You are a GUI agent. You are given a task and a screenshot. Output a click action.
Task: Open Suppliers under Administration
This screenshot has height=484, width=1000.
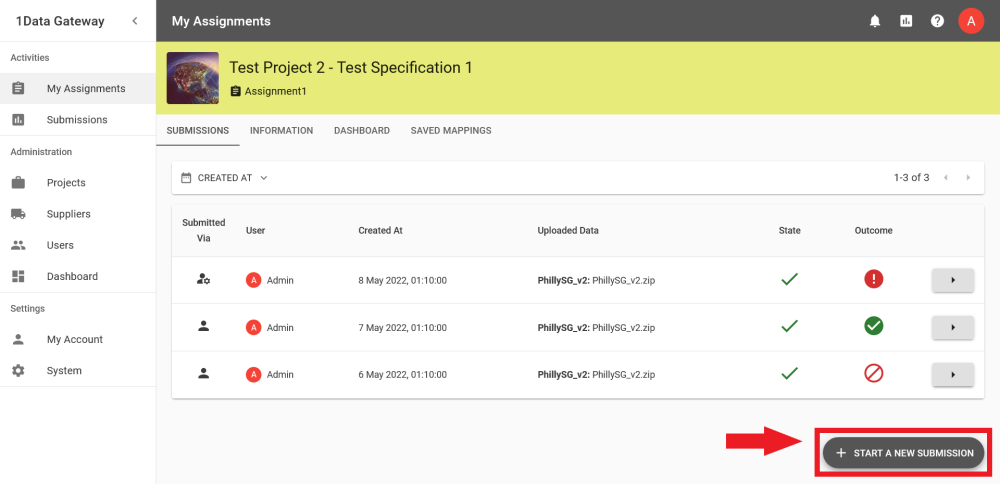(78, 214)
